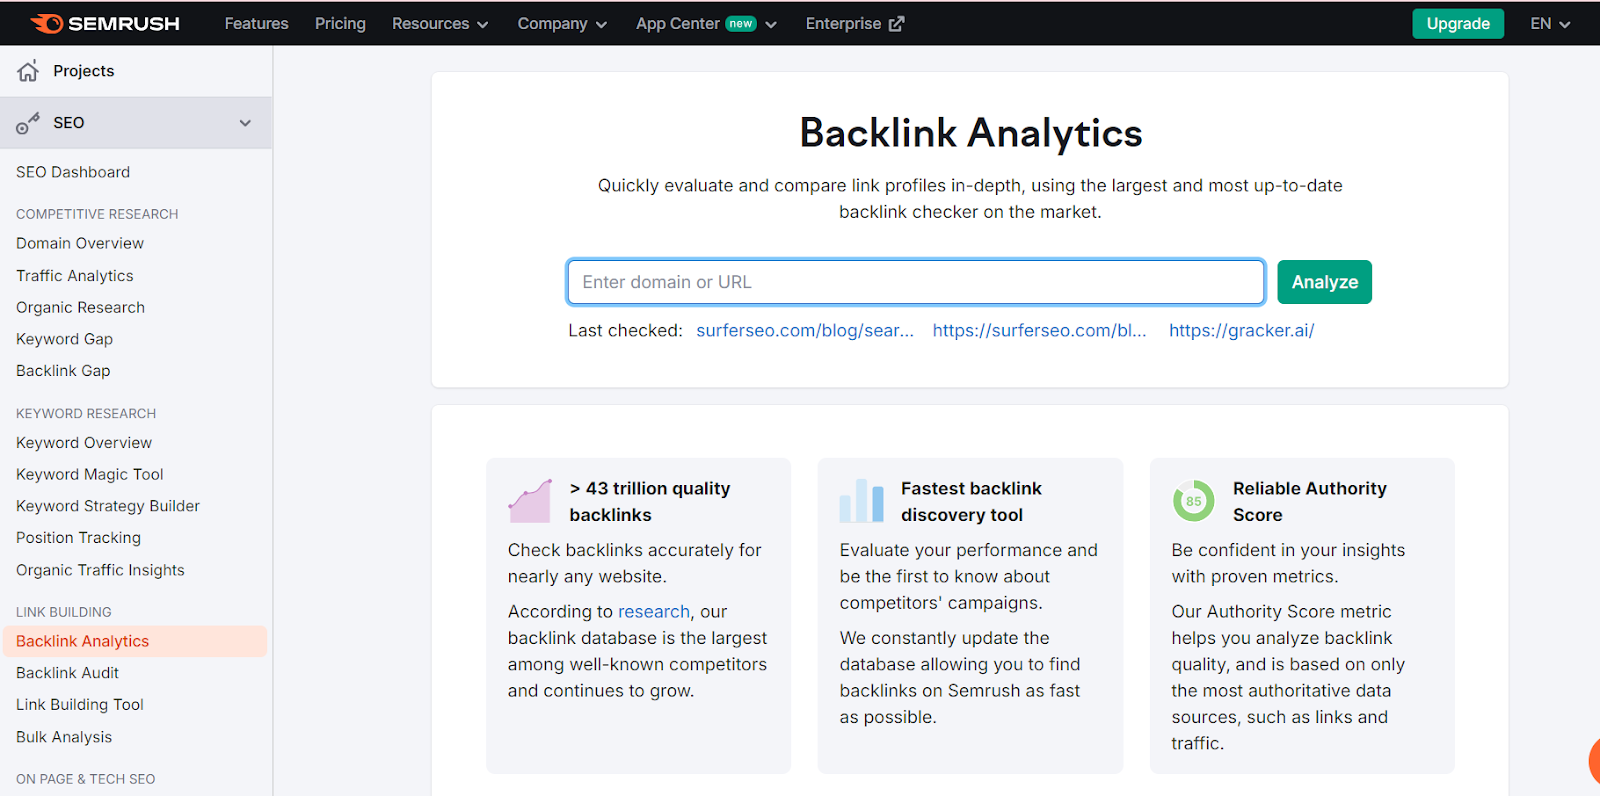Image resolution: width=1600 pixels, height=796 pixels.
Task: Click 'Reliable Authority Score' title
Action: [x=1310, y=501]
